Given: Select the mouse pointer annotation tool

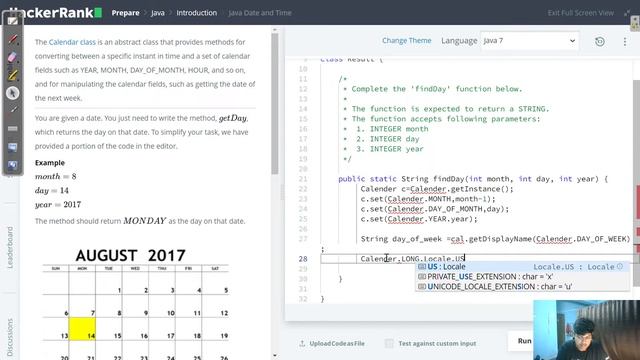Looking at the screenshot, I should pyautogui.click(x=13, y=93).
